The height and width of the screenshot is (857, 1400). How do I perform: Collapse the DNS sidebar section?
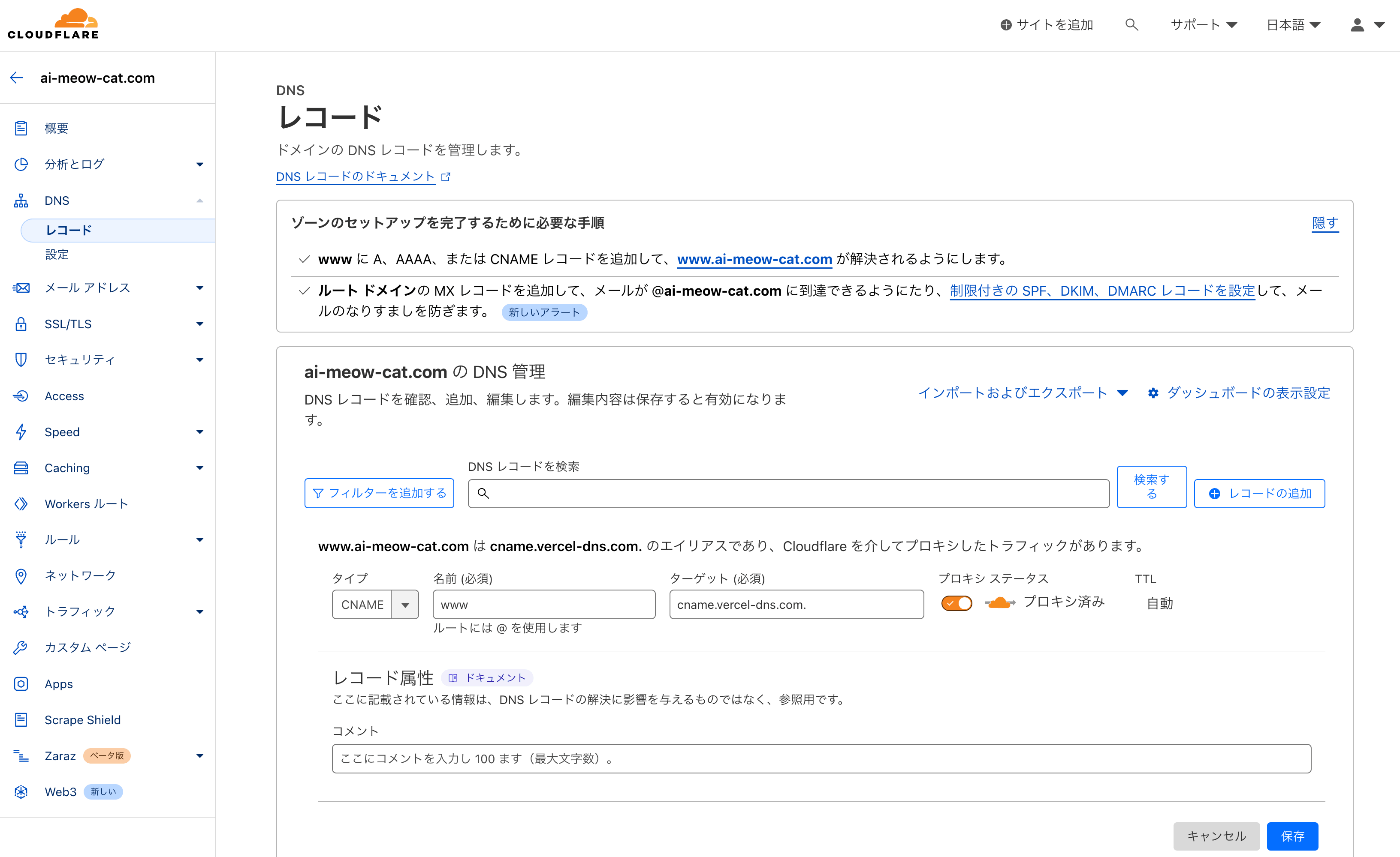pyautogui.click(x=200, y=201)
